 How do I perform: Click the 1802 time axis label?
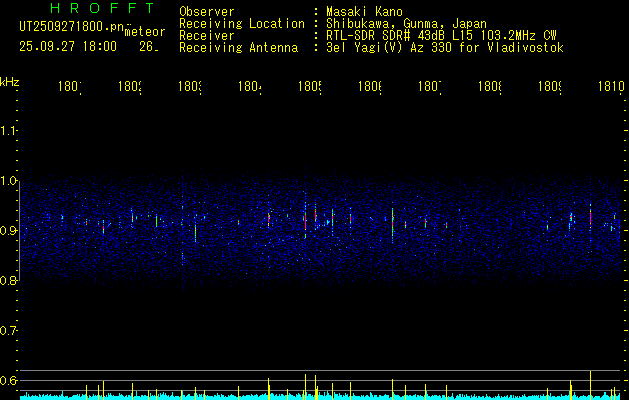pos(130,86)
